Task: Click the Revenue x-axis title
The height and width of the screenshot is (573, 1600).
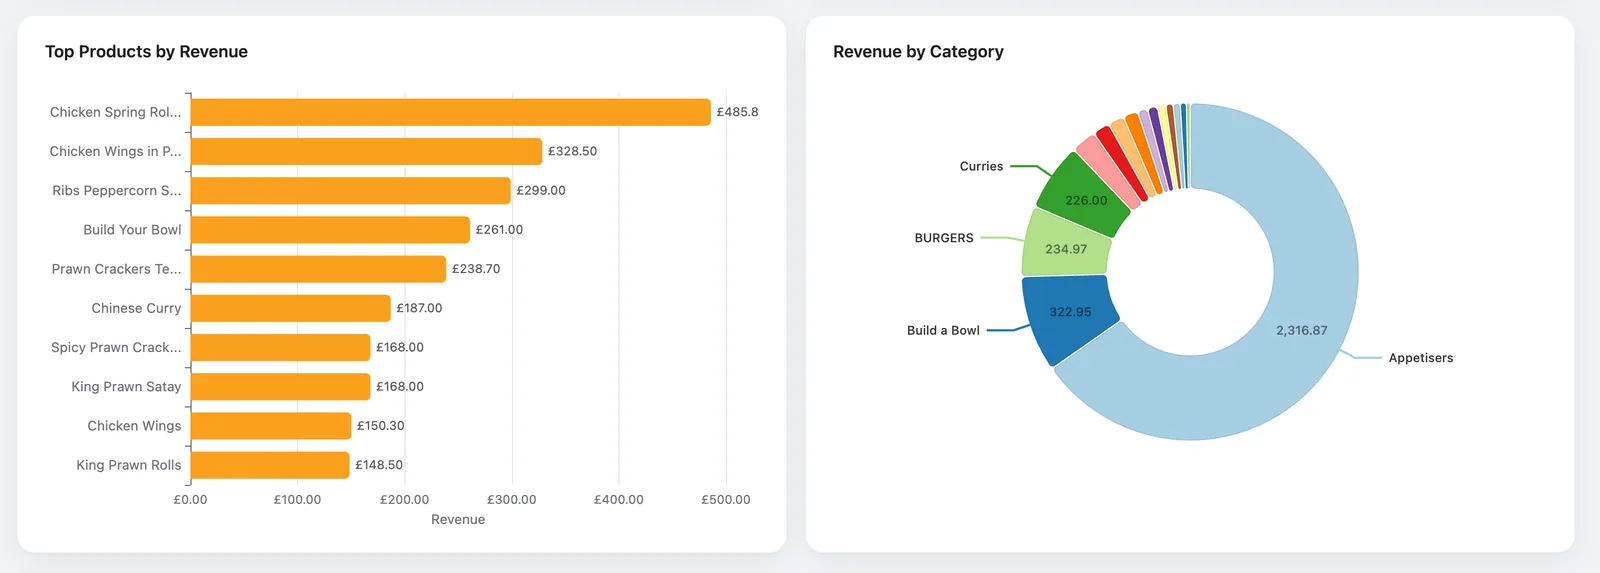Action: click(x=458, y=519)
